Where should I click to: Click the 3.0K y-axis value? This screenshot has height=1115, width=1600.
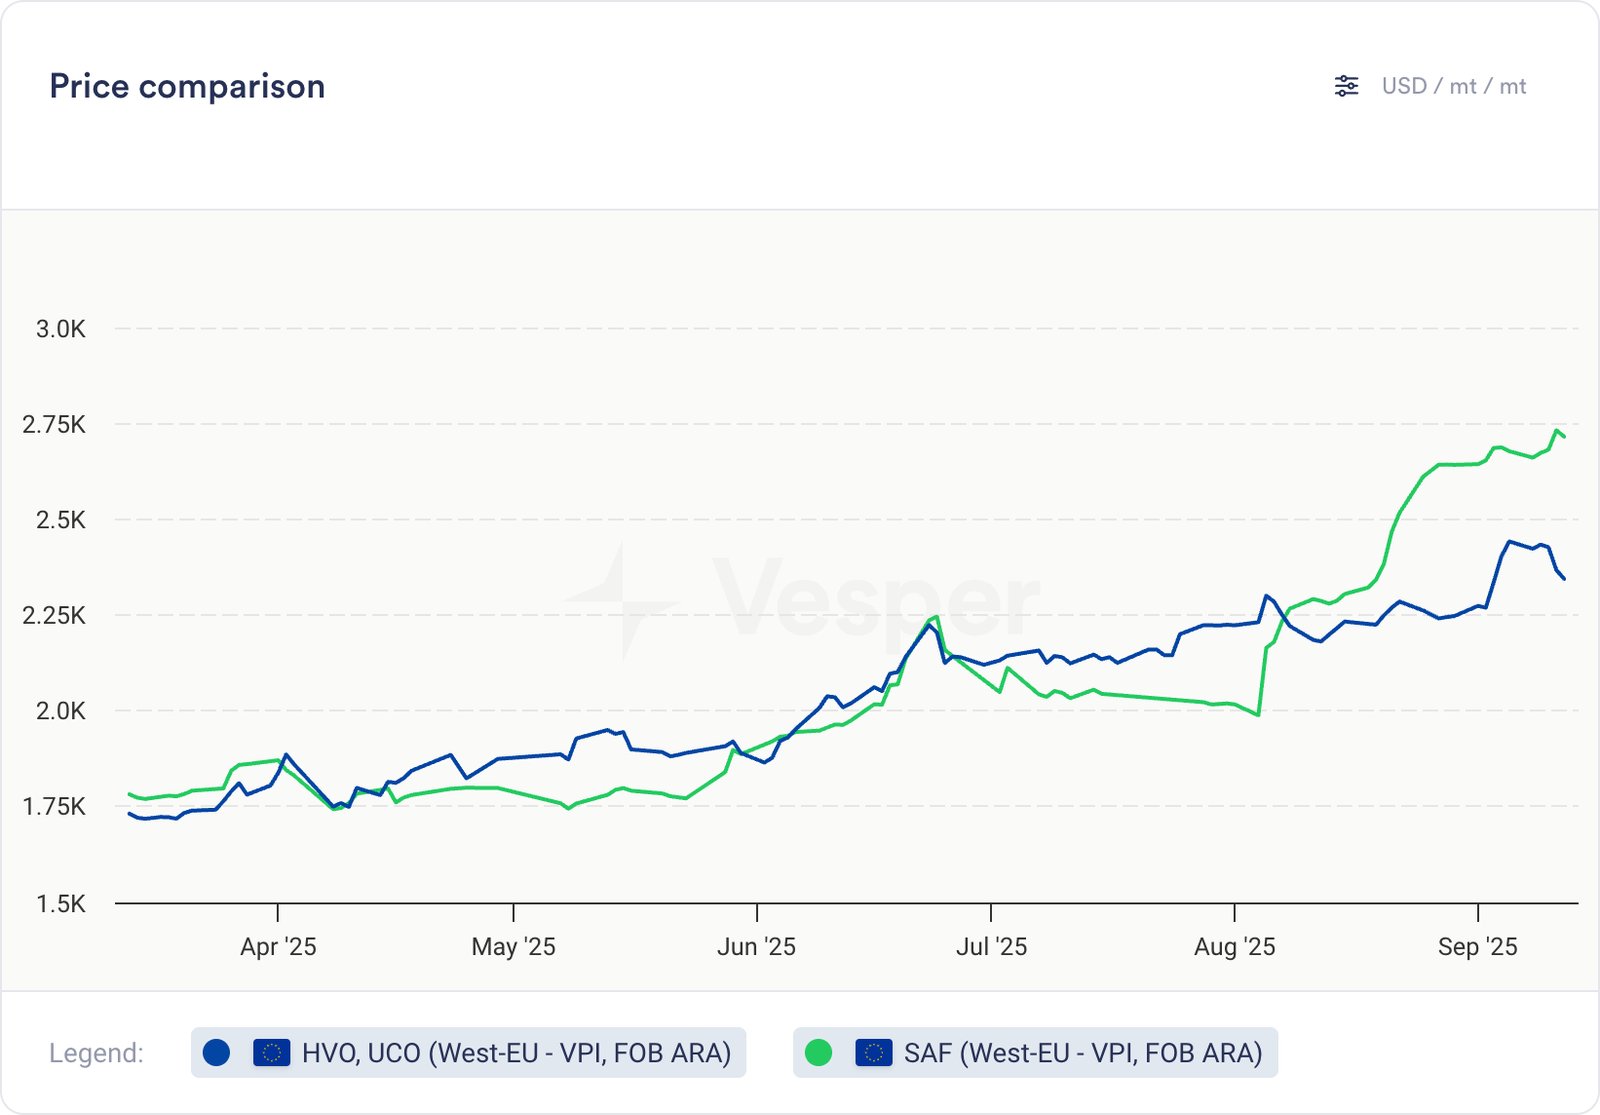(x=61, y=329)
